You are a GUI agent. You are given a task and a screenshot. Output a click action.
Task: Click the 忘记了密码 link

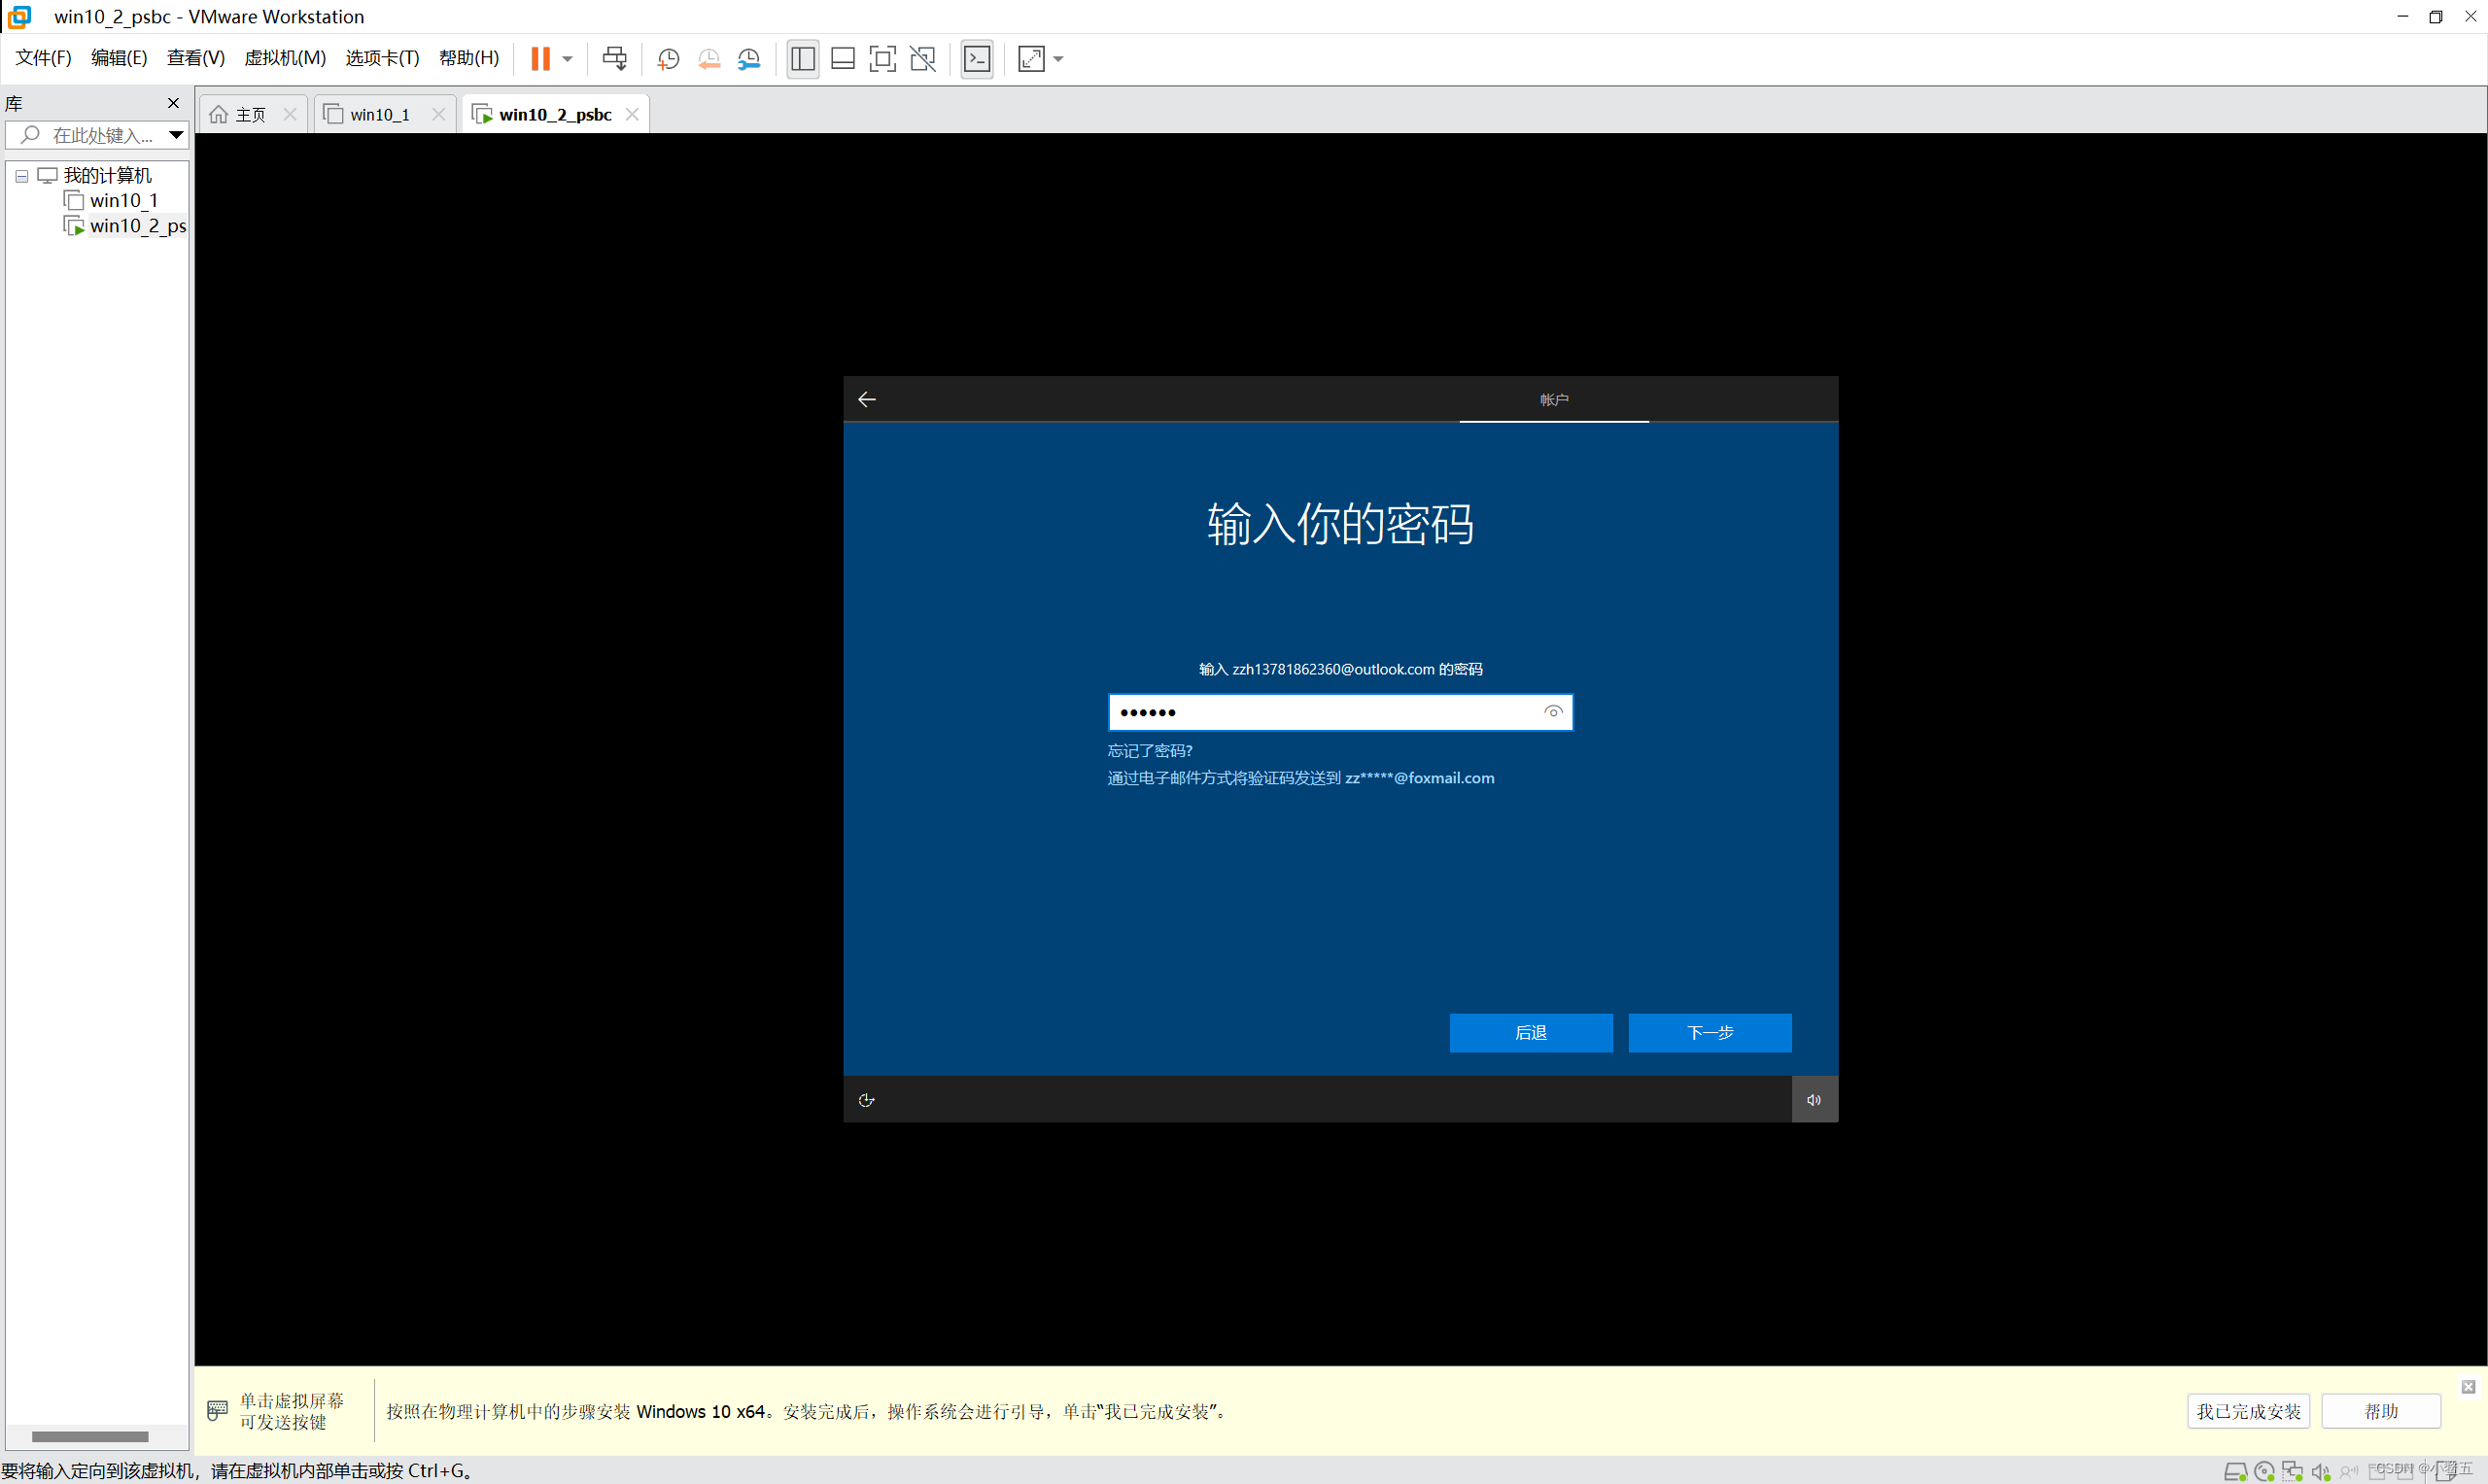1149,750
